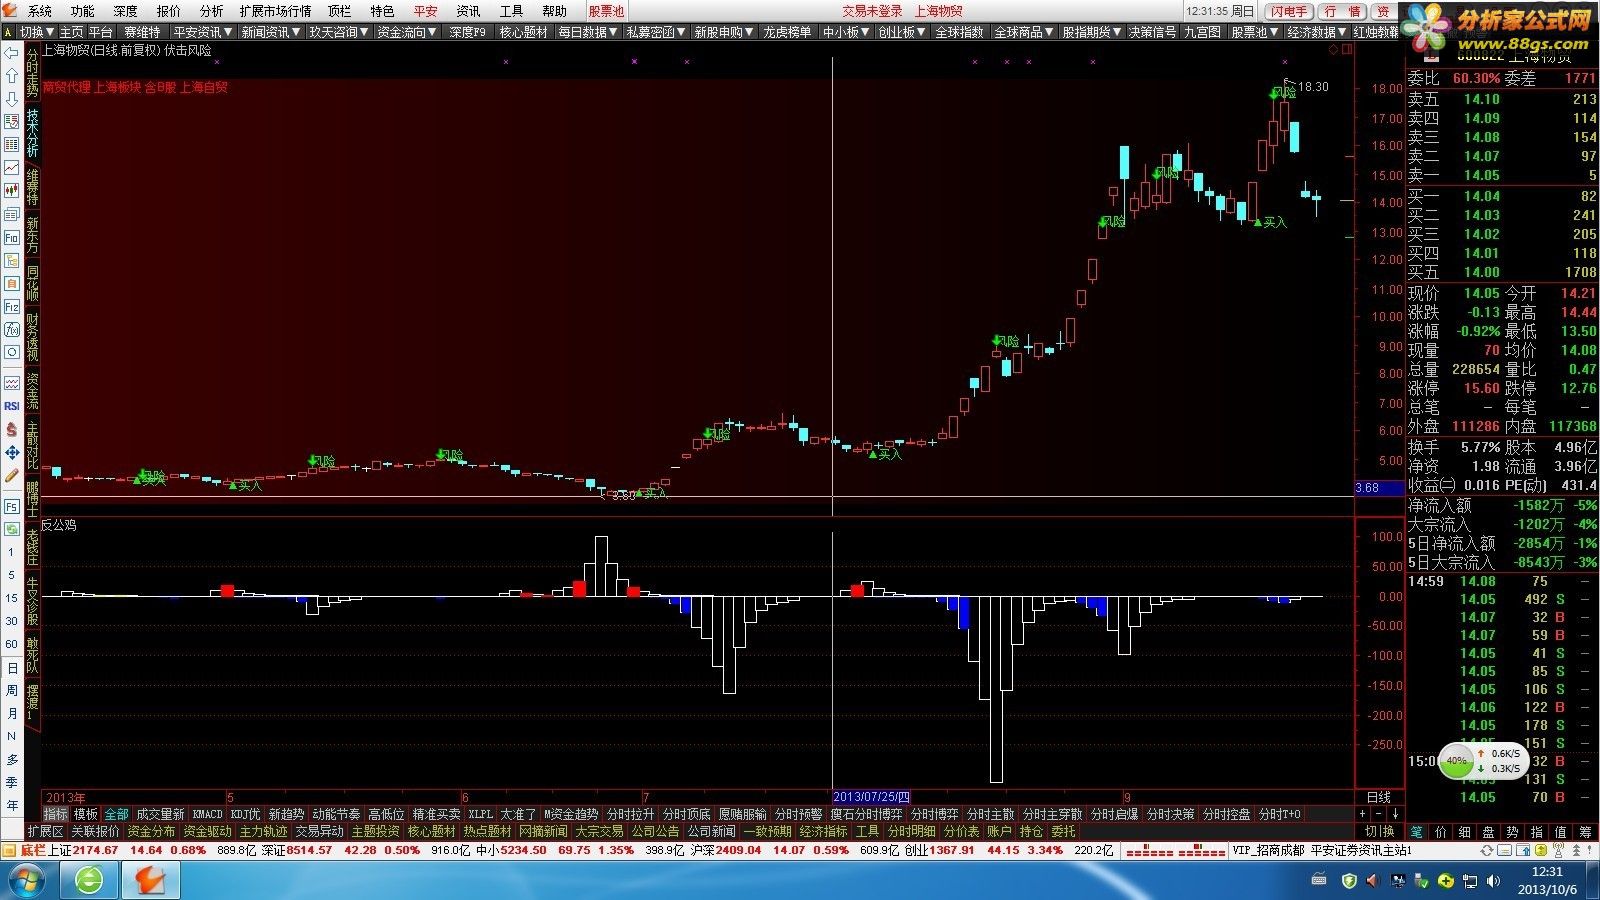Click the sync refresh icon in status bar
The image size is (1600, 900).
[1488, 850]
